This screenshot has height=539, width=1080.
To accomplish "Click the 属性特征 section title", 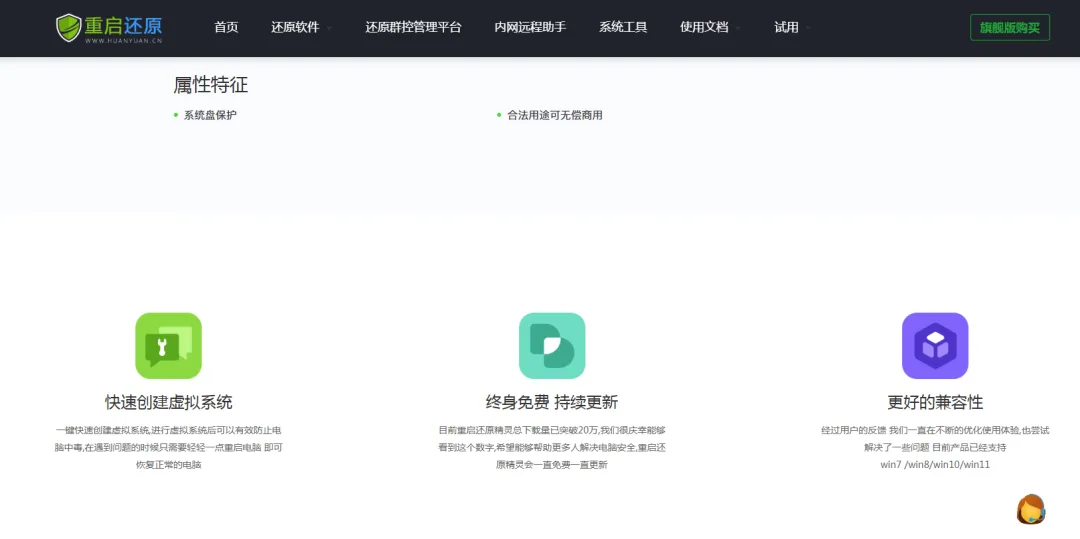I will pyautogui.click(x=210, y=86).
